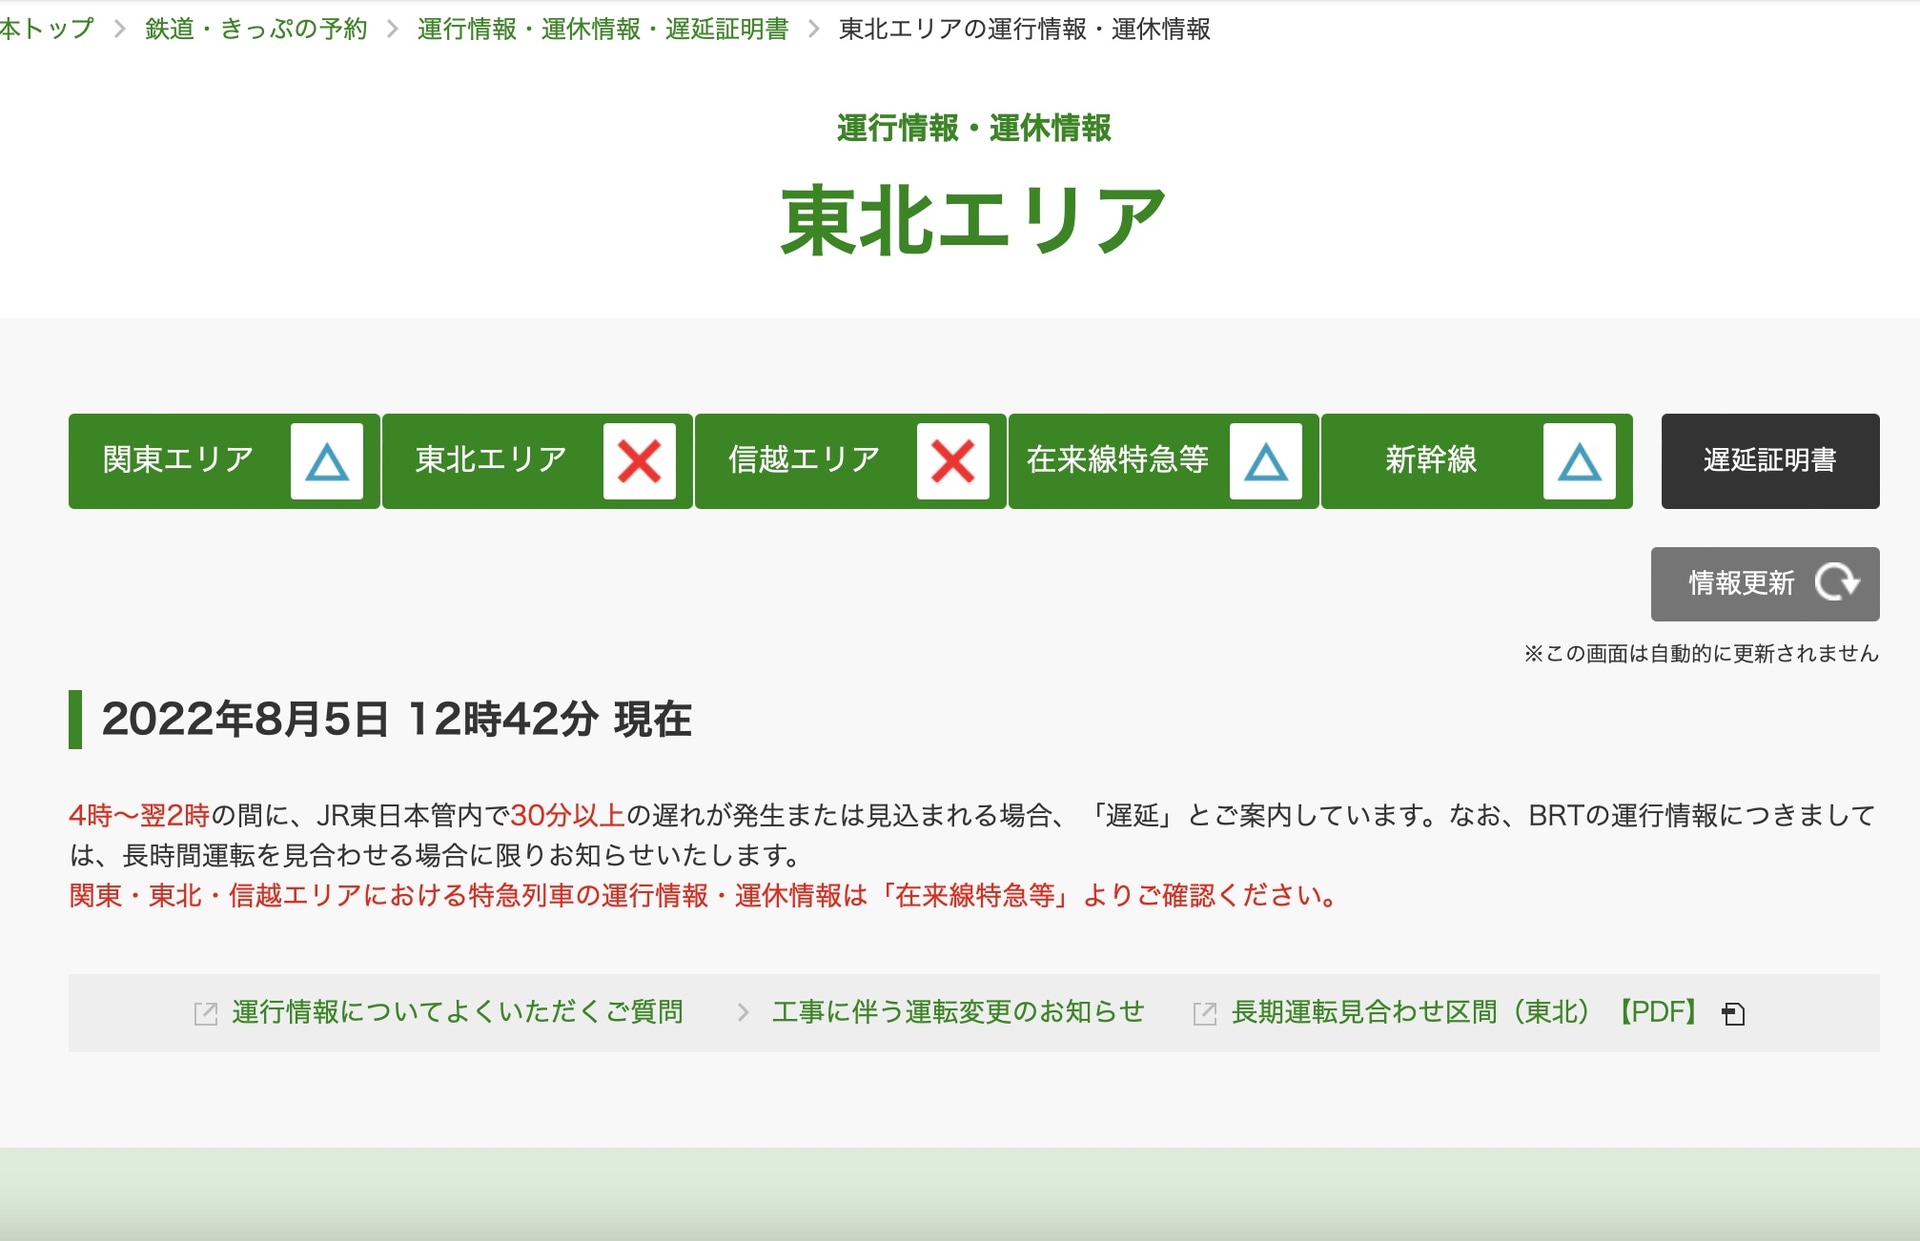The height and width of the screenshot is (1241, 1920).
Task: Open the 遅延証明書 page
Action: (1770, 461)
